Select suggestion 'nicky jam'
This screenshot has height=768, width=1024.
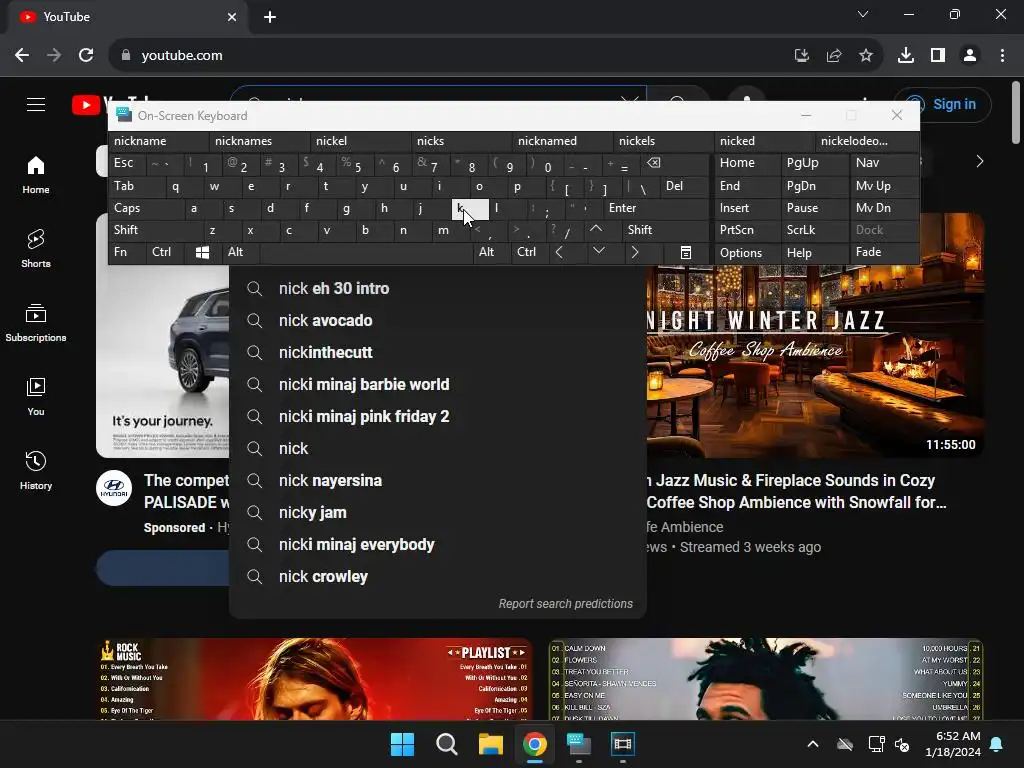pyautogui.click(x=438, y=513)
